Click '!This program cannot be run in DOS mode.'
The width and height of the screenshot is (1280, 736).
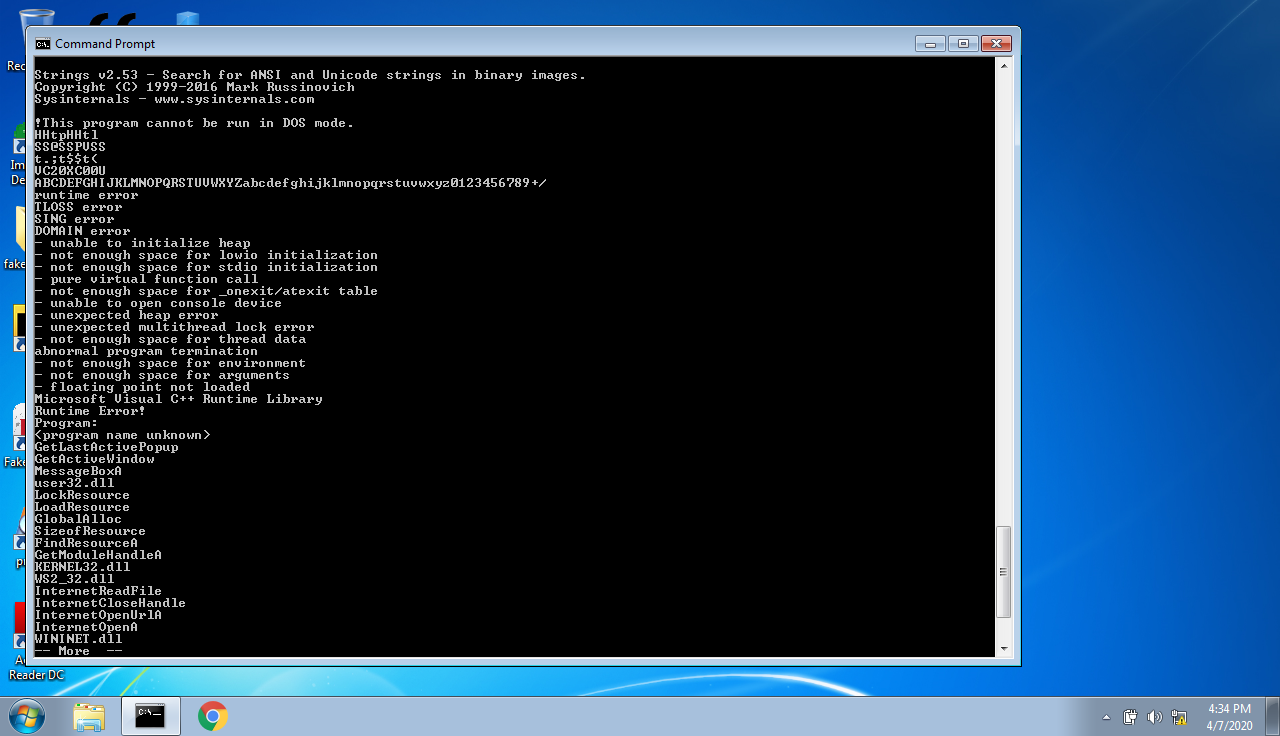[194, 123]
